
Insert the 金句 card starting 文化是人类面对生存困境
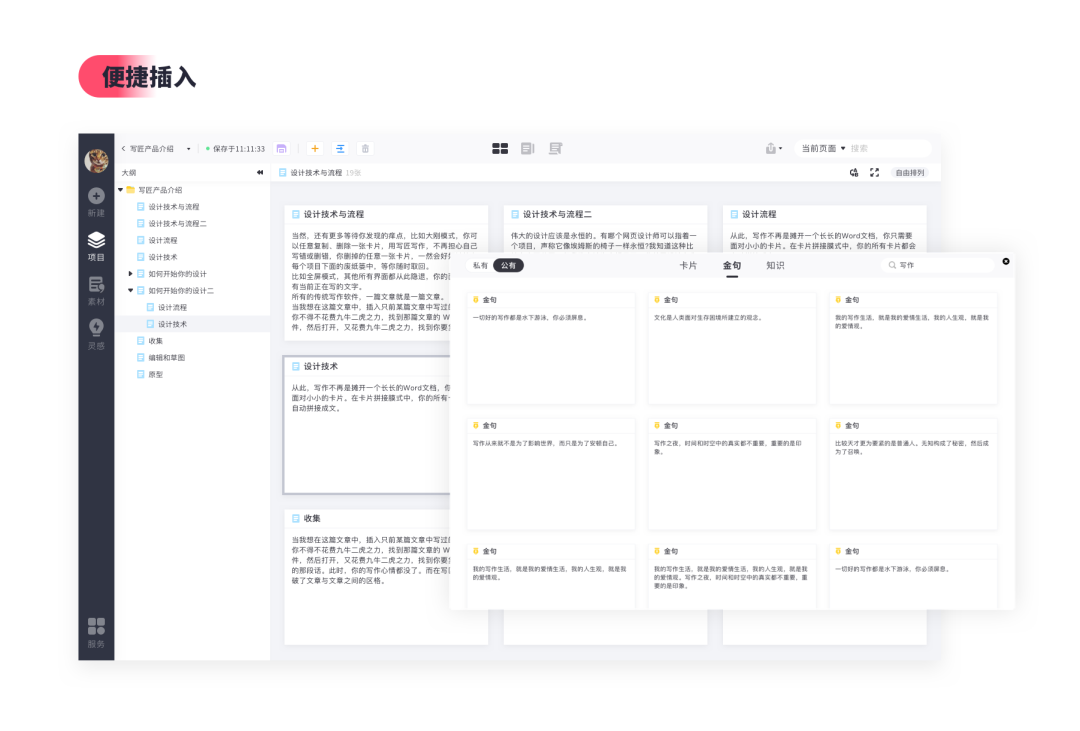point(731,348)
